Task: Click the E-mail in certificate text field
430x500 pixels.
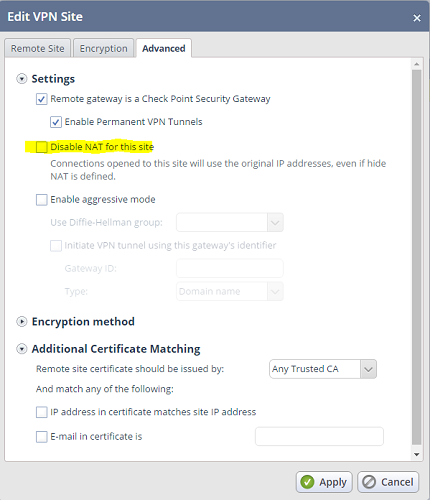Action: point(319,436)
